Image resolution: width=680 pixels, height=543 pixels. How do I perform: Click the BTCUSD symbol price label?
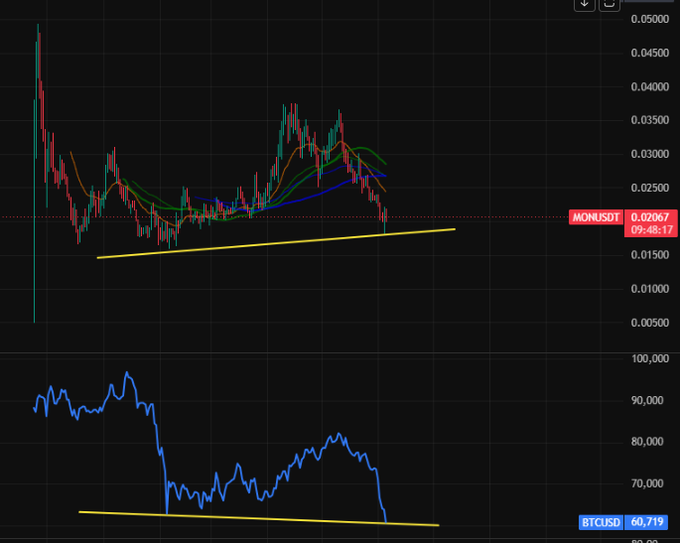601,522
